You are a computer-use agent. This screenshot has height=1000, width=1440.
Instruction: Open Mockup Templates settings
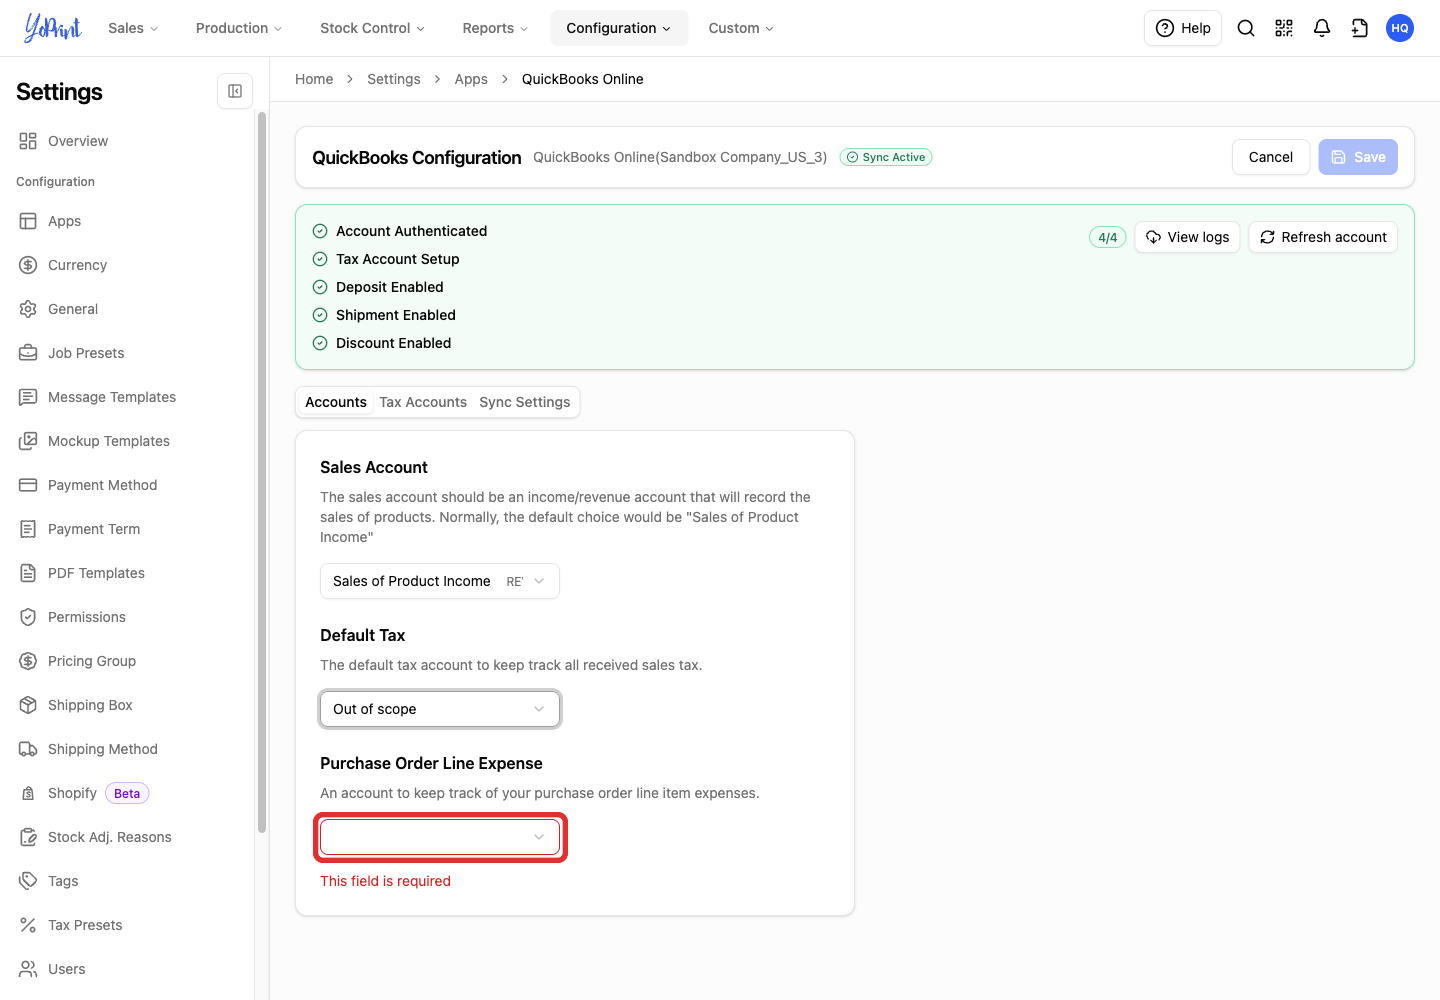[127, 441]
